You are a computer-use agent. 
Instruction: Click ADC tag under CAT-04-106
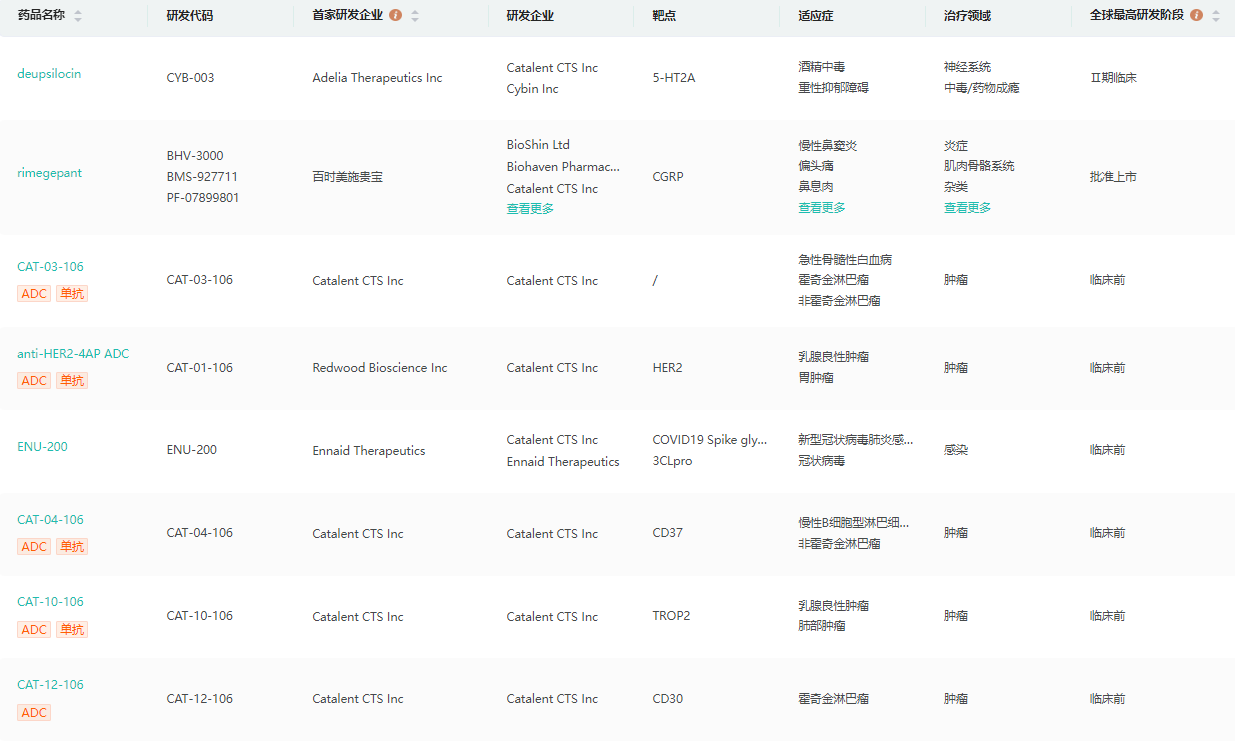tap(34, 547)
